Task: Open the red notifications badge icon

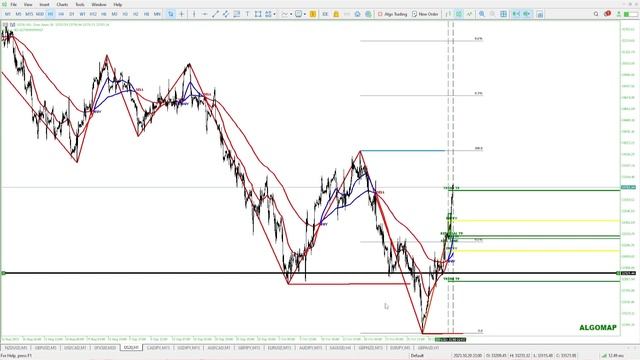Action: pos(607,14)
